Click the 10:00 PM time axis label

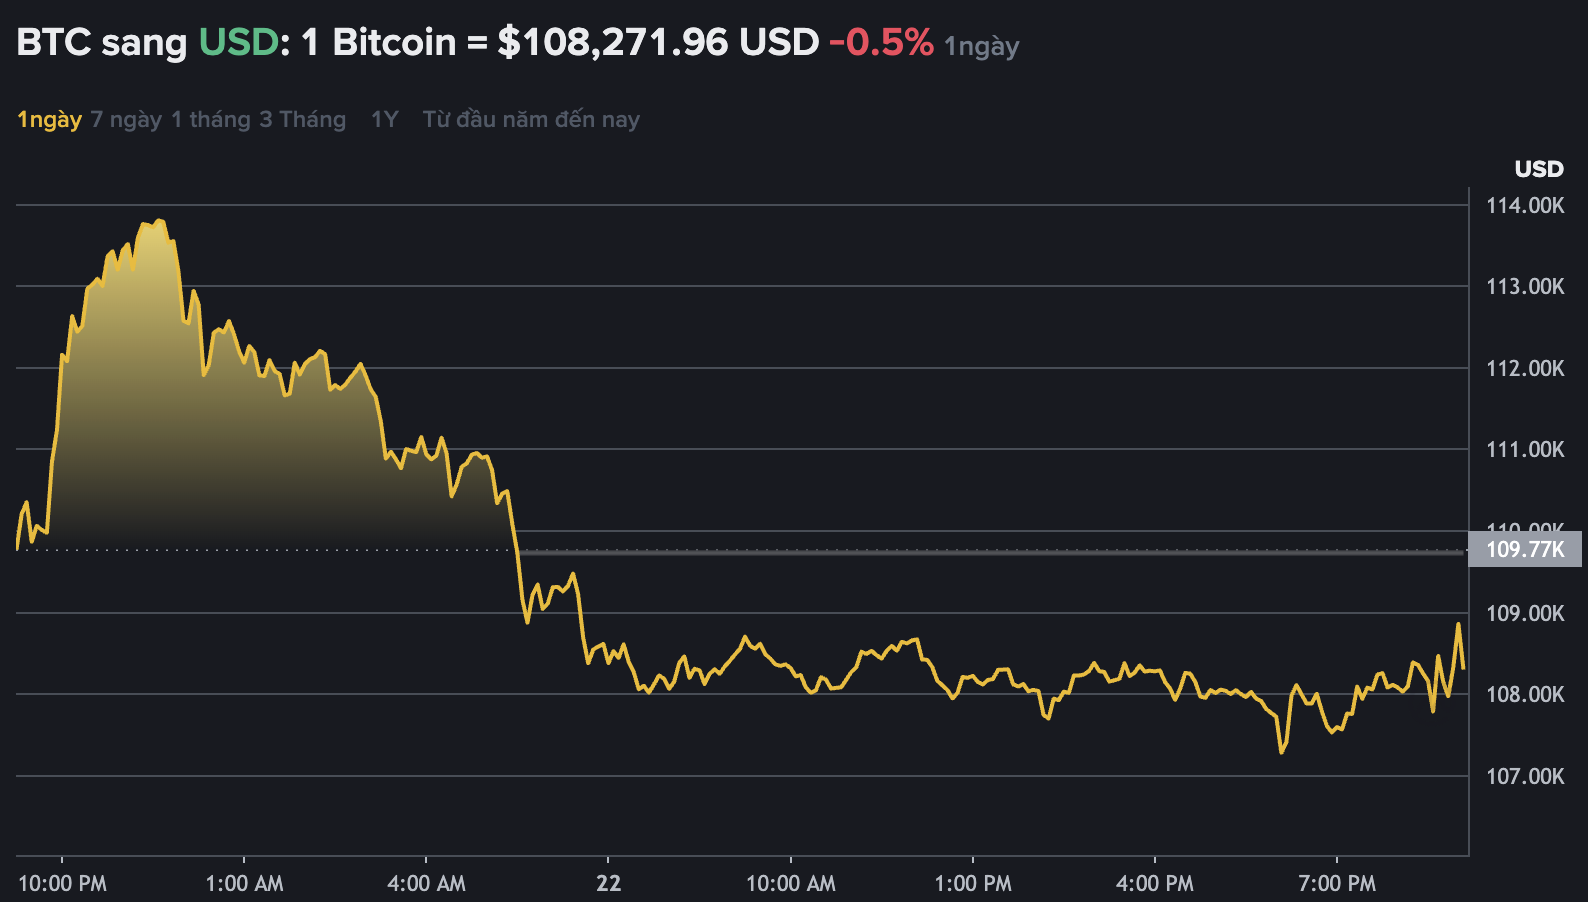(62, 884)
